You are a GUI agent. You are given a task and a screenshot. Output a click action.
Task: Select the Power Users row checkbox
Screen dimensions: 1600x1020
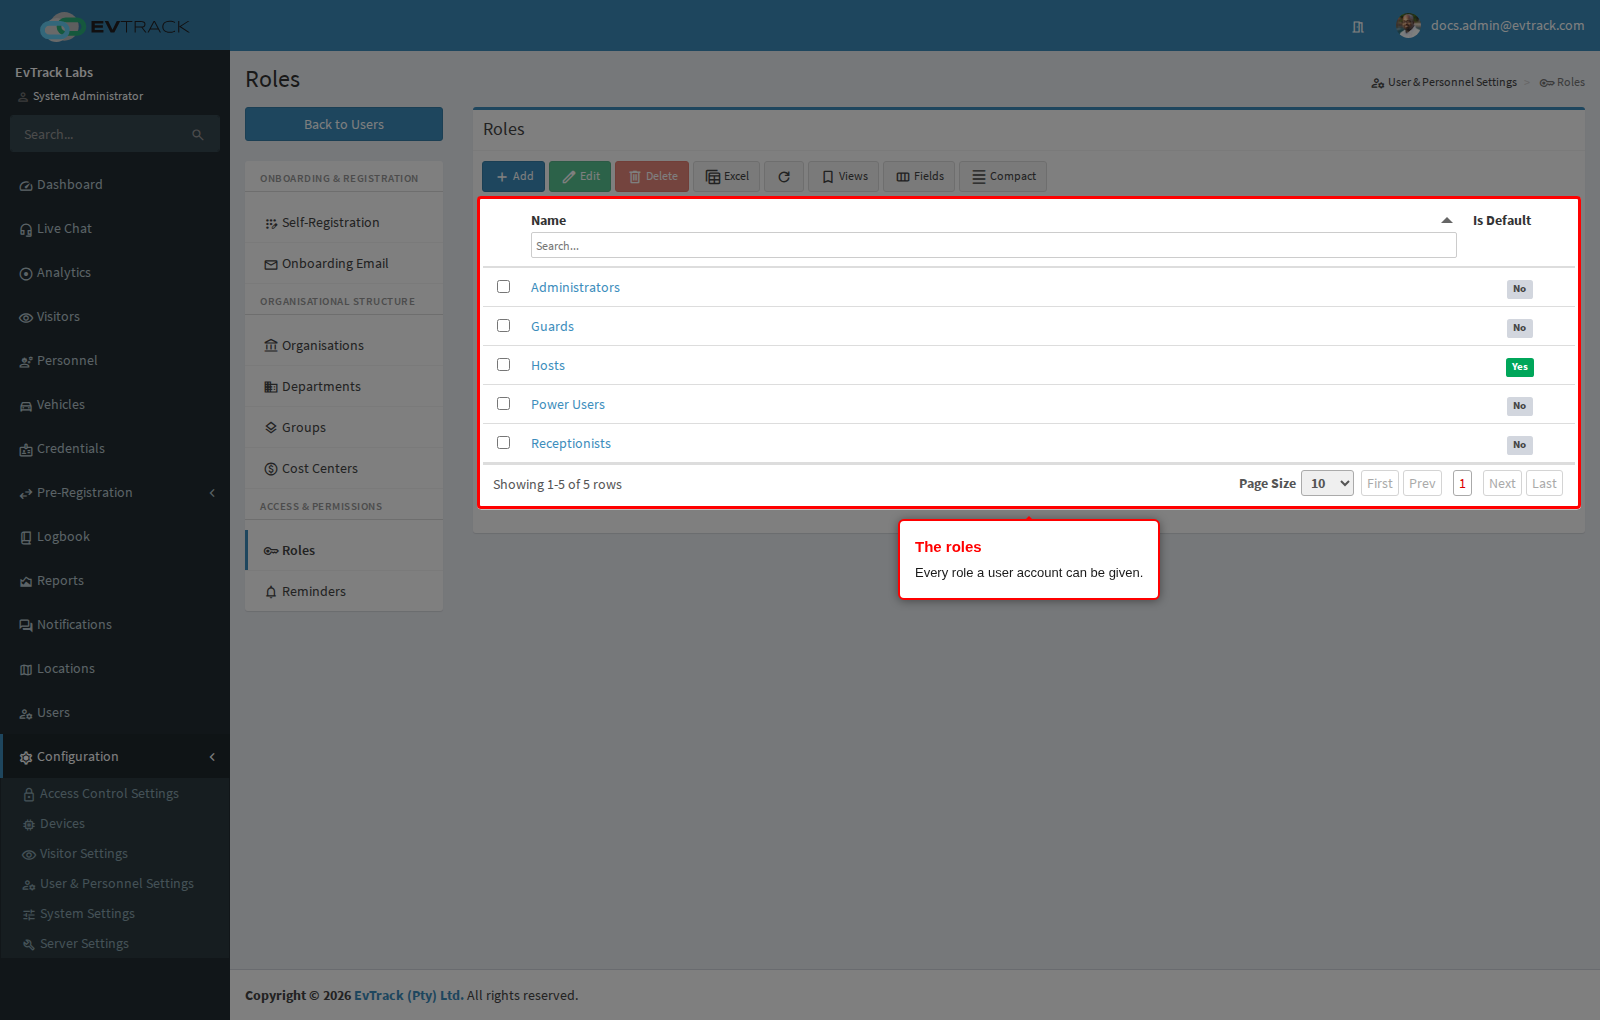[x=504, y=404]
